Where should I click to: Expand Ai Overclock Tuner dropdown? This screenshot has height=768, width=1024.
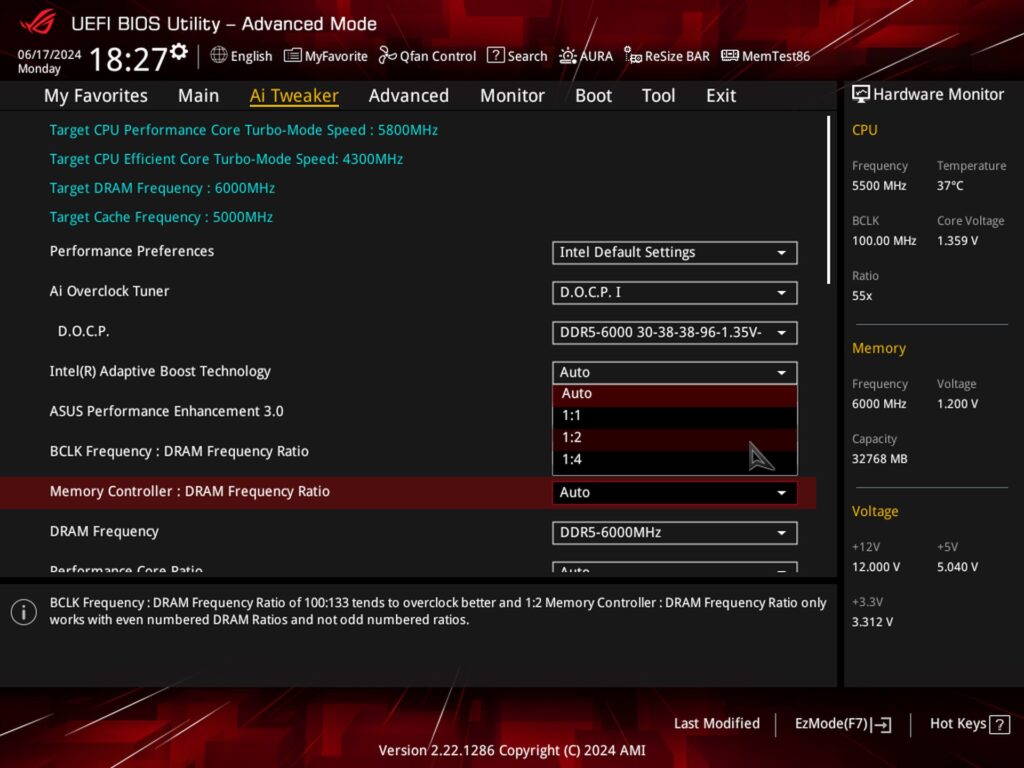pyautogui.click(x=675, y=293)
